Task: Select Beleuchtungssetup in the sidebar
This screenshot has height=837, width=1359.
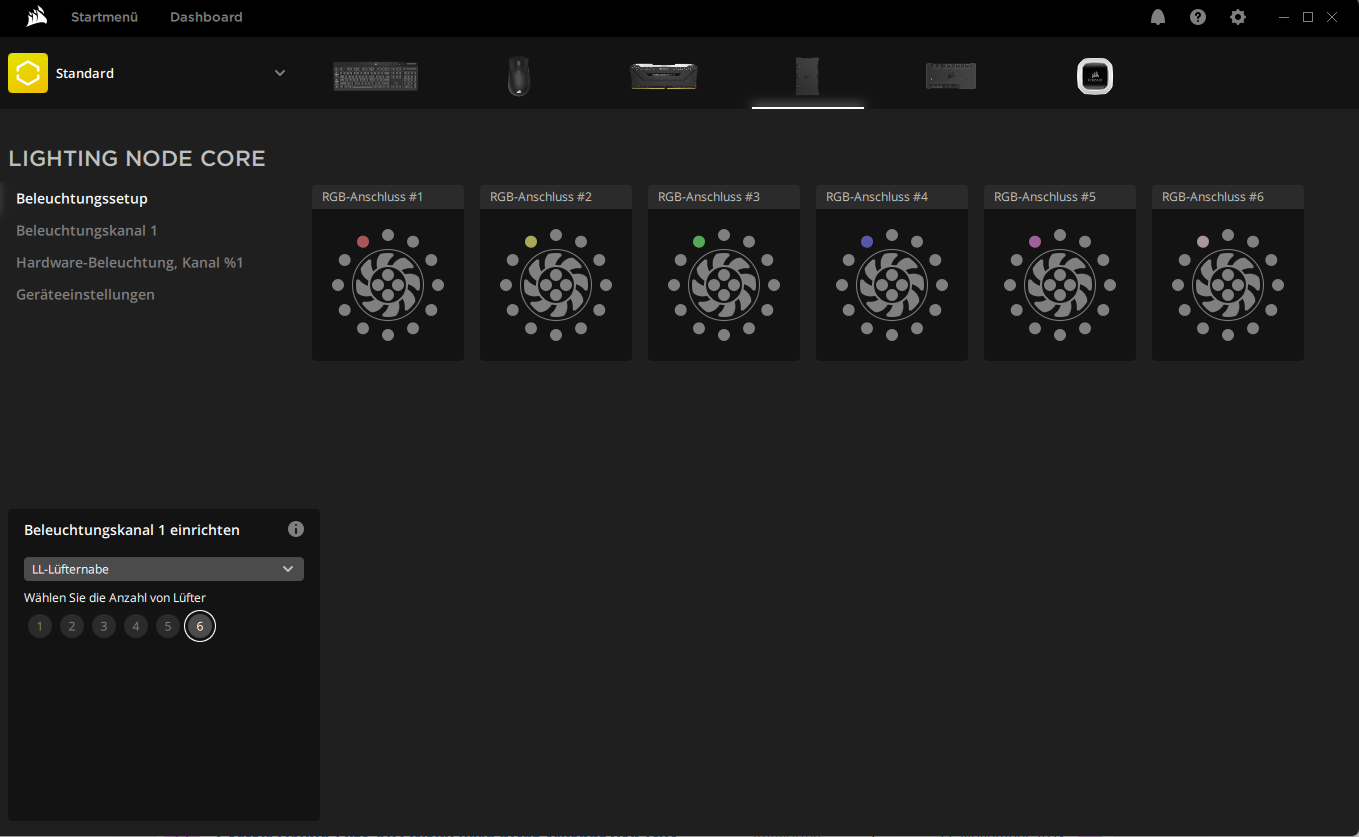Action: [82, 199]
